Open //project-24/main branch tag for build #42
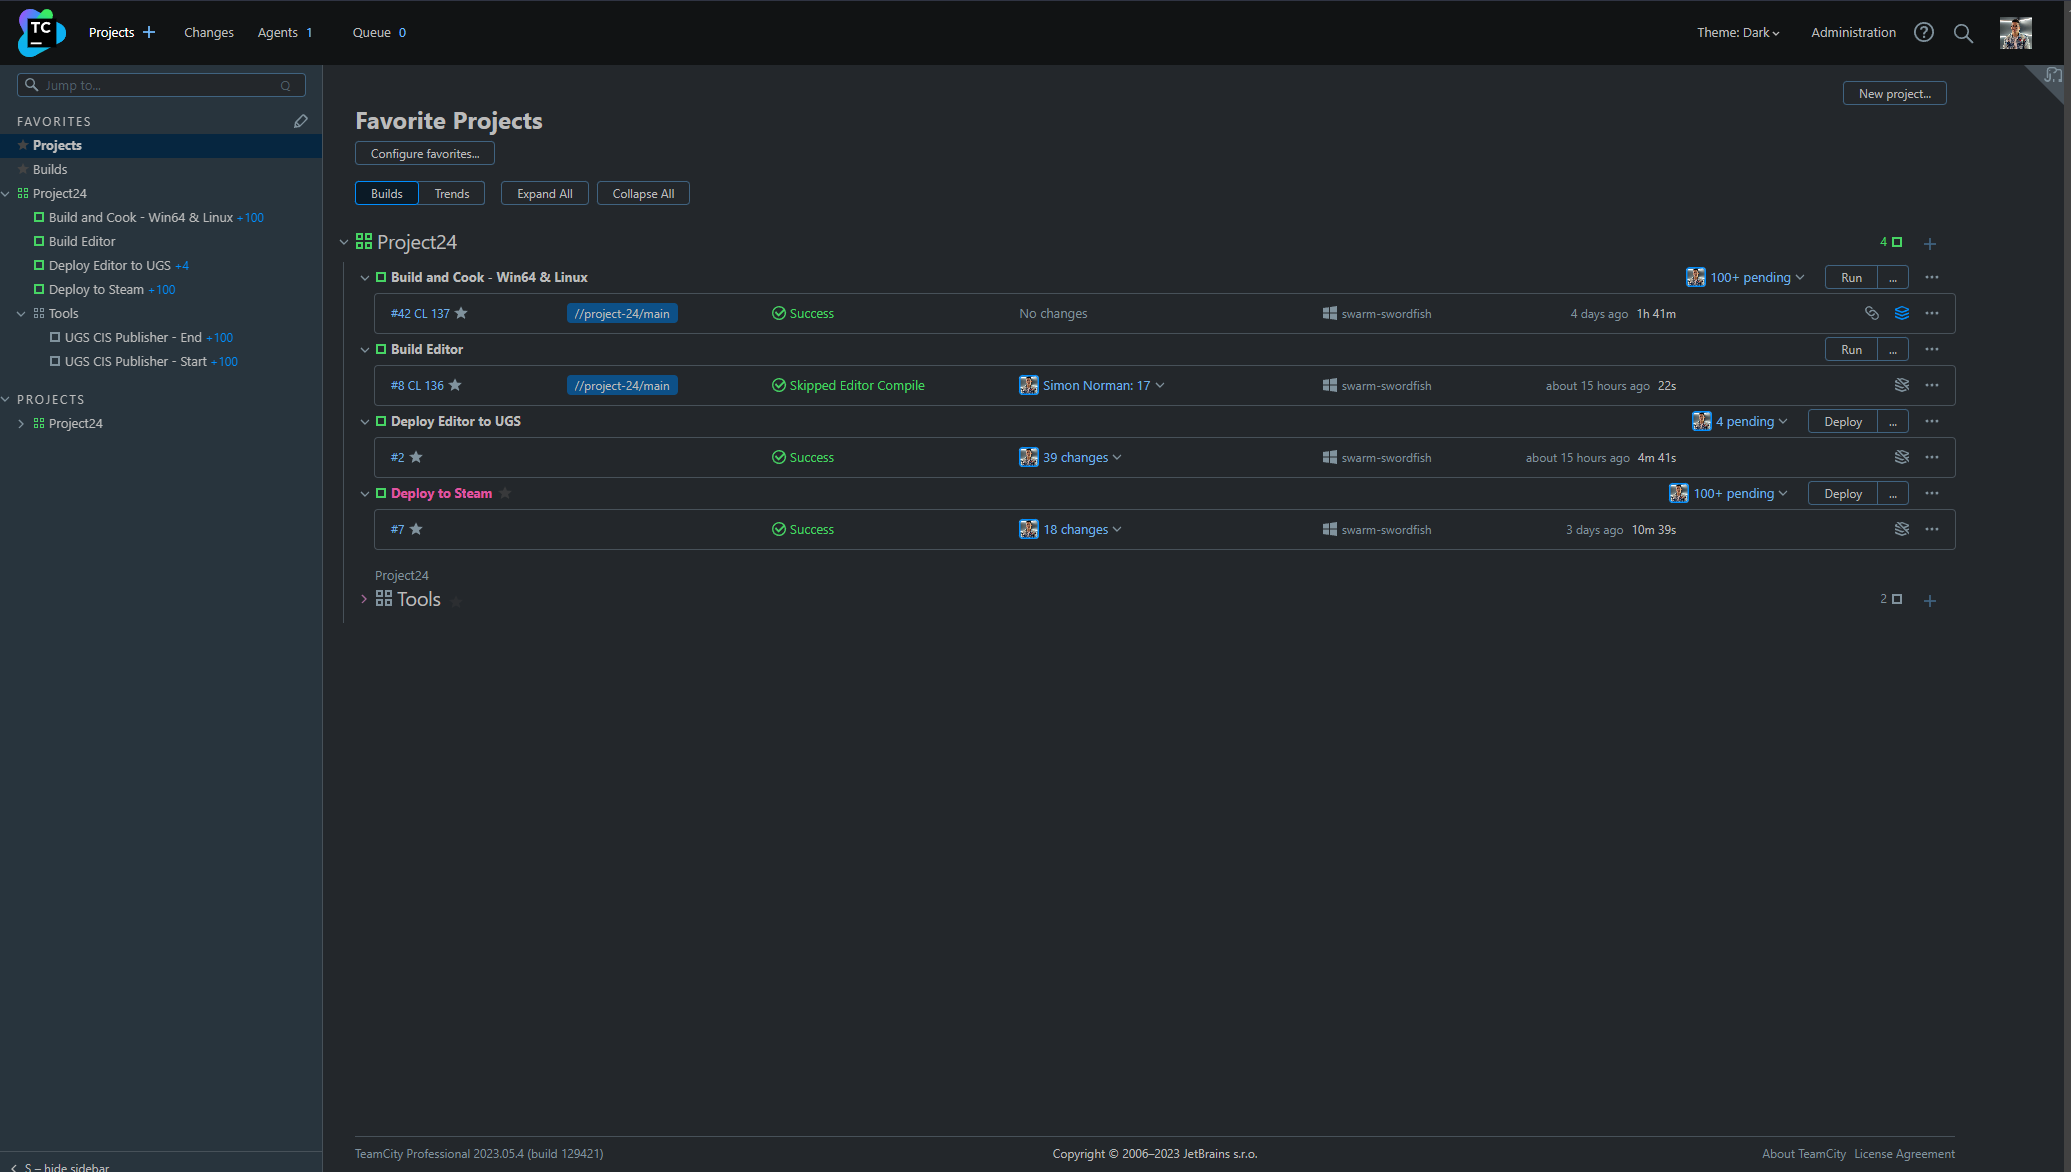This screenshot has height=1172, width=2071. pos(622,313)
